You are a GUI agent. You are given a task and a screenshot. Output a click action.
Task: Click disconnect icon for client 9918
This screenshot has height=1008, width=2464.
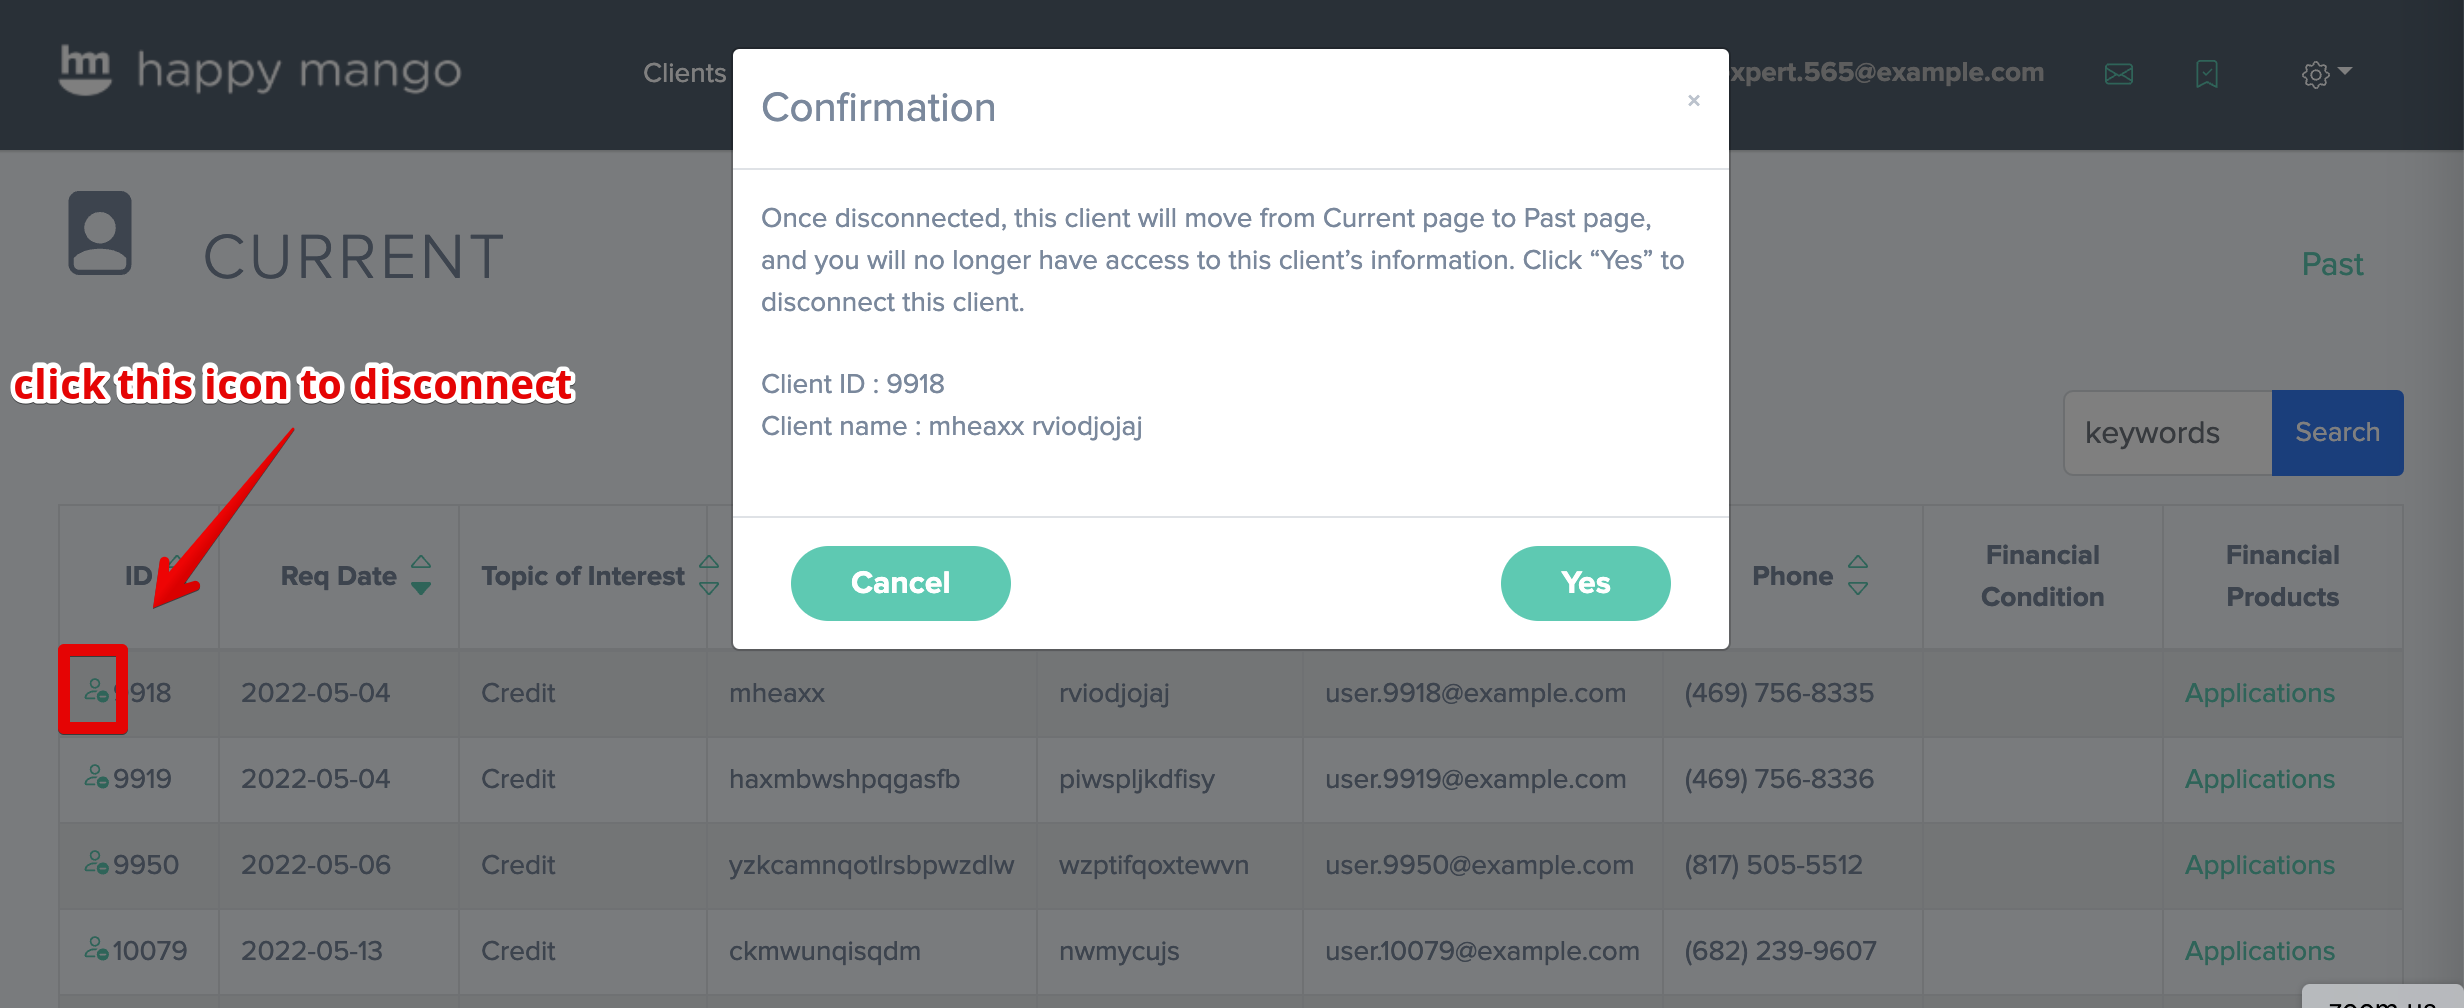(x=96, y=690)
